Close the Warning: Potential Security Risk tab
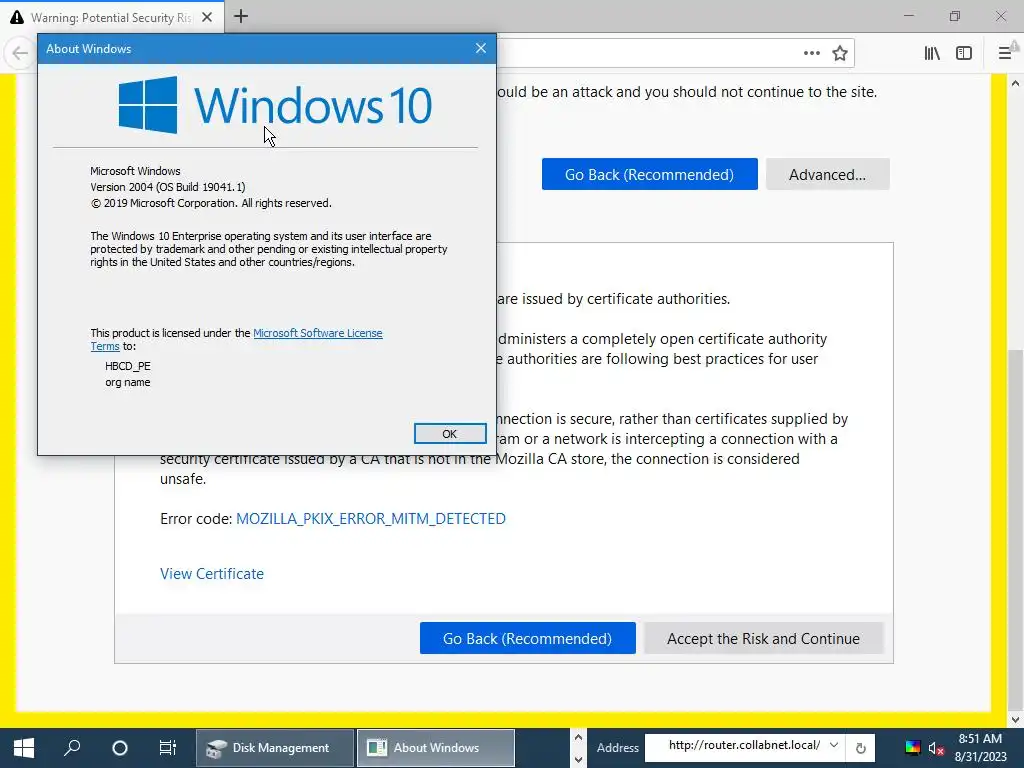This screenshot has width=1024, height=768. click(207, 17)
